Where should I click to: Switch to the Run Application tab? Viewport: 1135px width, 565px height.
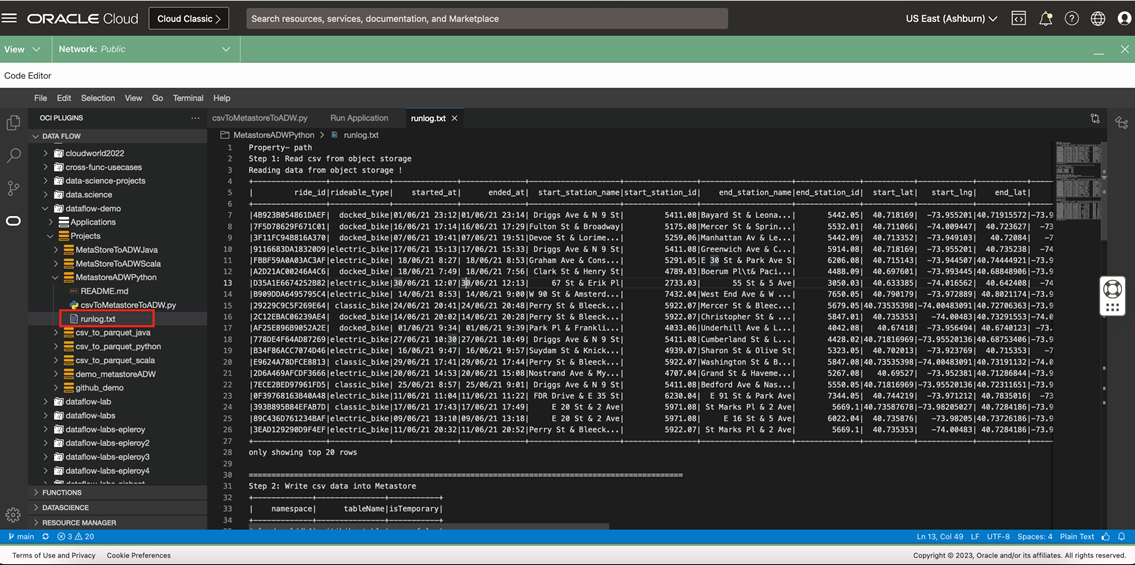click(x=359, y=118)
